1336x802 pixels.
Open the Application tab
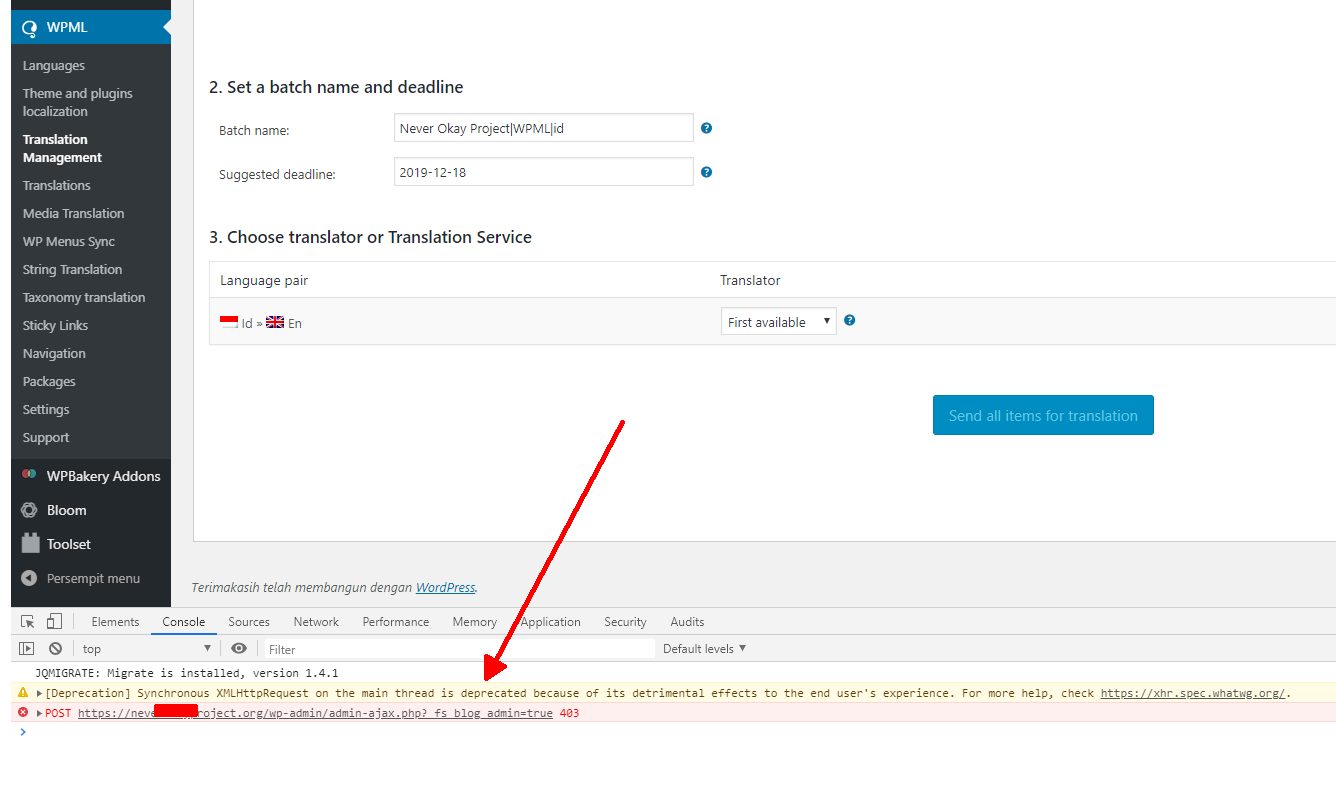[x=550, y=621]
